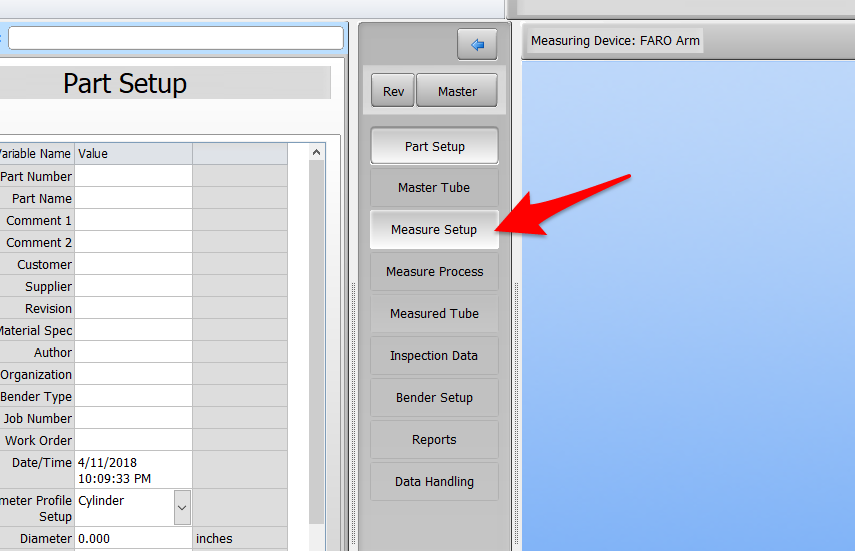Open the Master Tube menu
The image size is (855, 551).
click(434, 188)
